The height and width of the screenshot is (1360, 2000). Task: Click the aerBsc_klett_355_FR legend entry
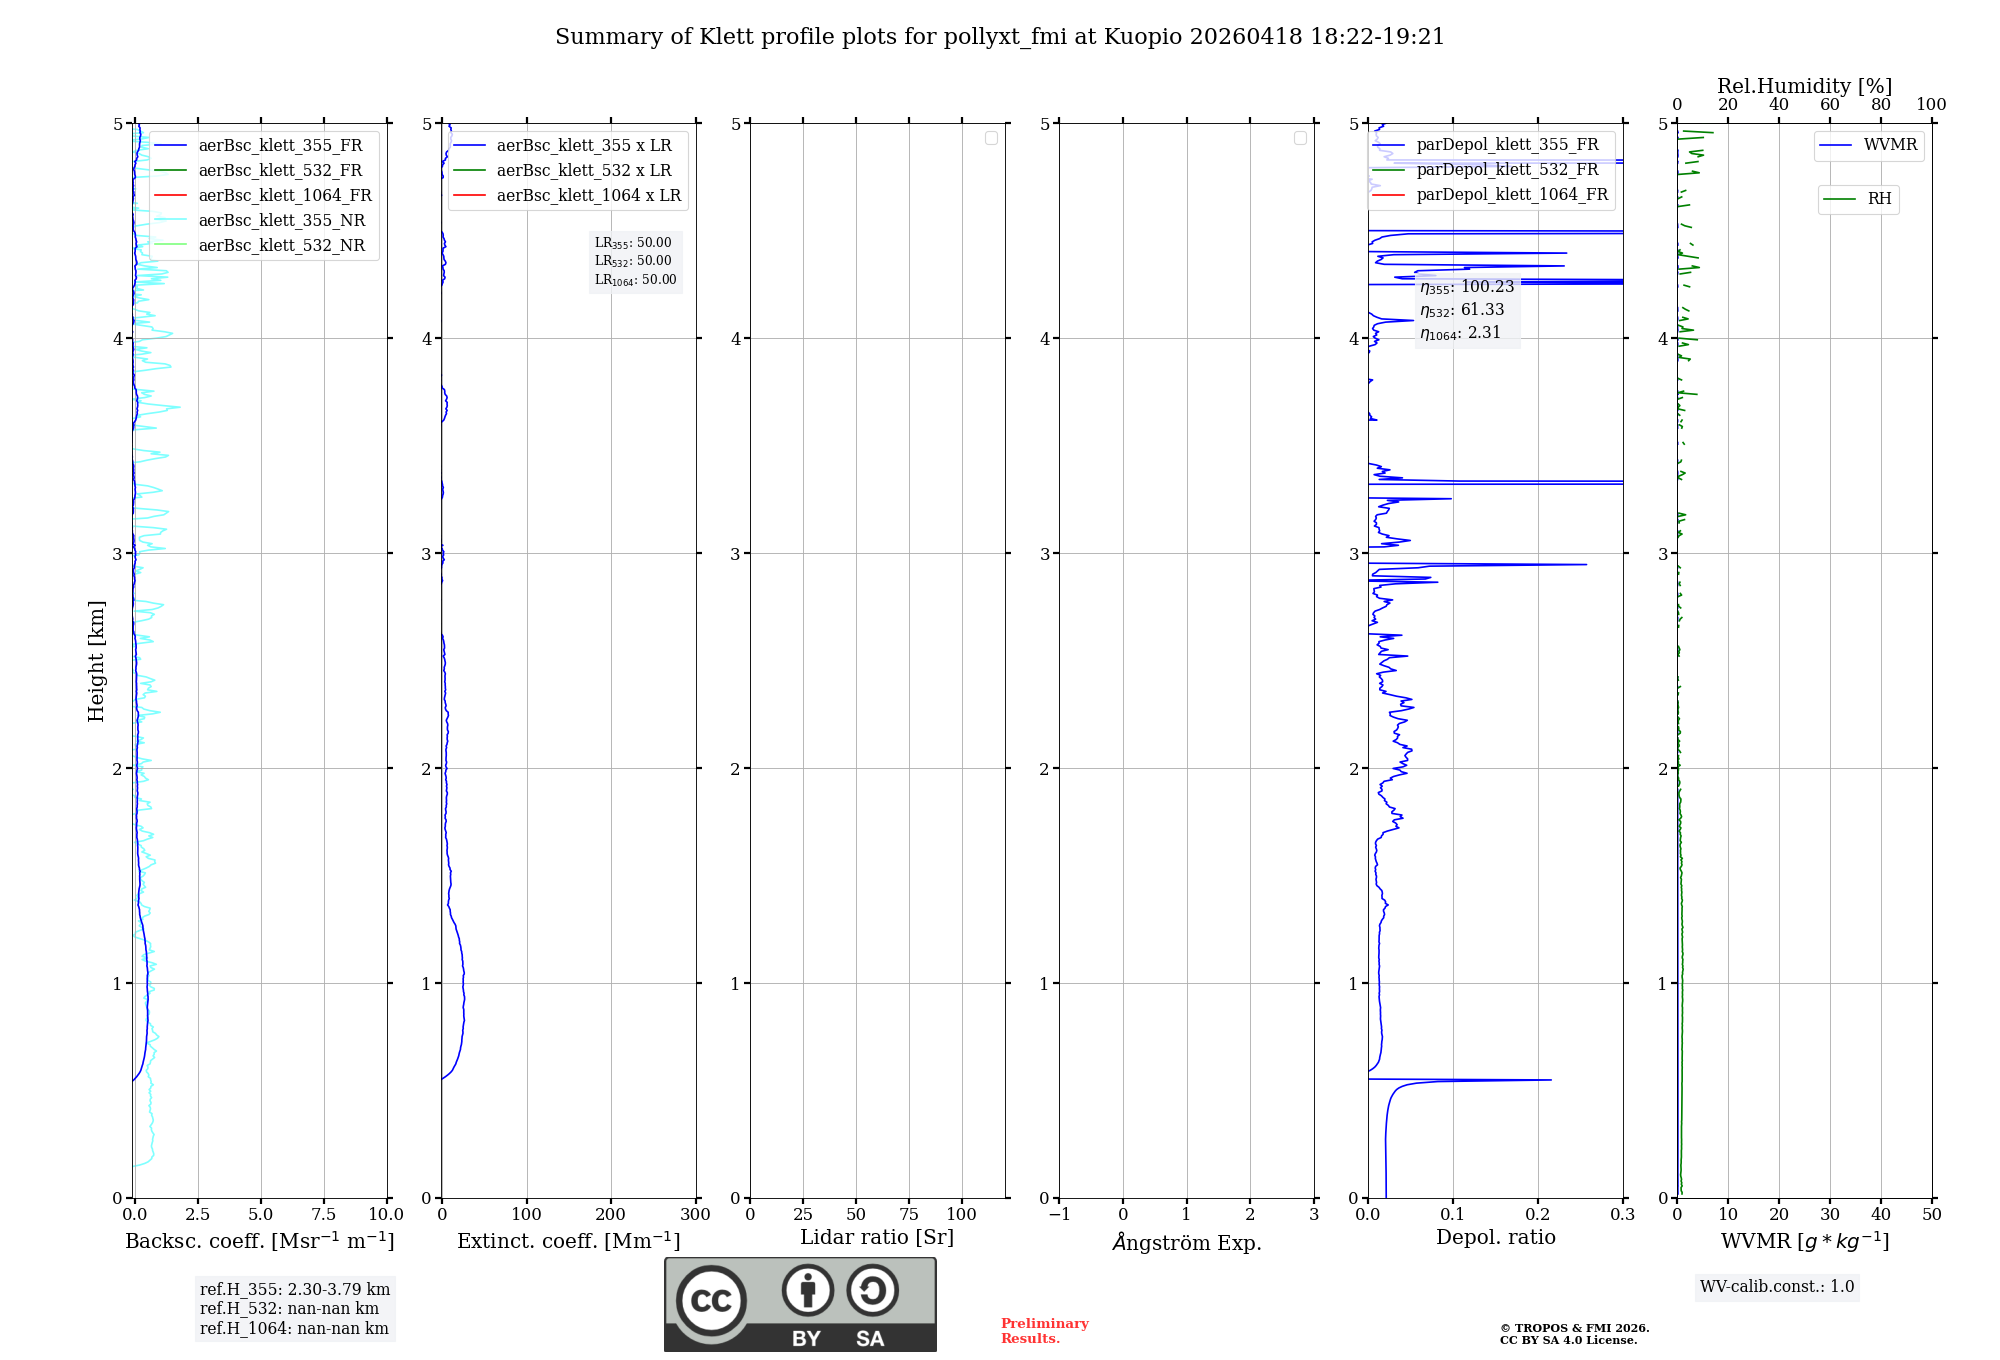click(x=280, y=146)
